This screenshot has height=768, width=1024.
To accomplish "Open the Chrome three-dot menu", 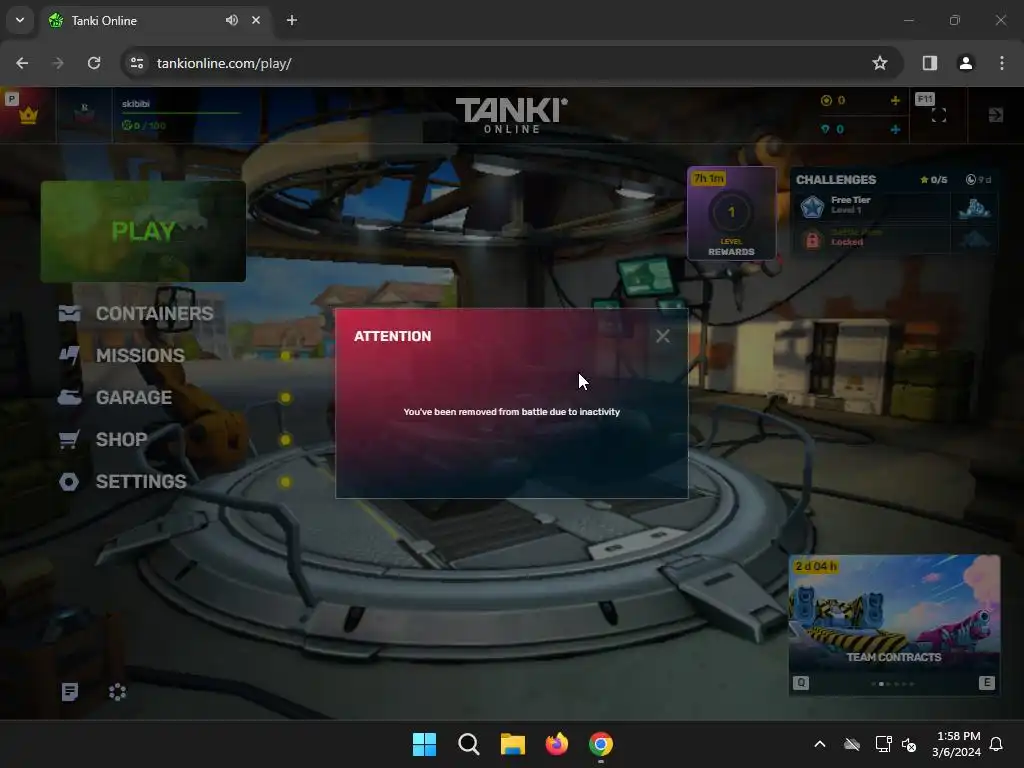I will (x=1002, y=63).
